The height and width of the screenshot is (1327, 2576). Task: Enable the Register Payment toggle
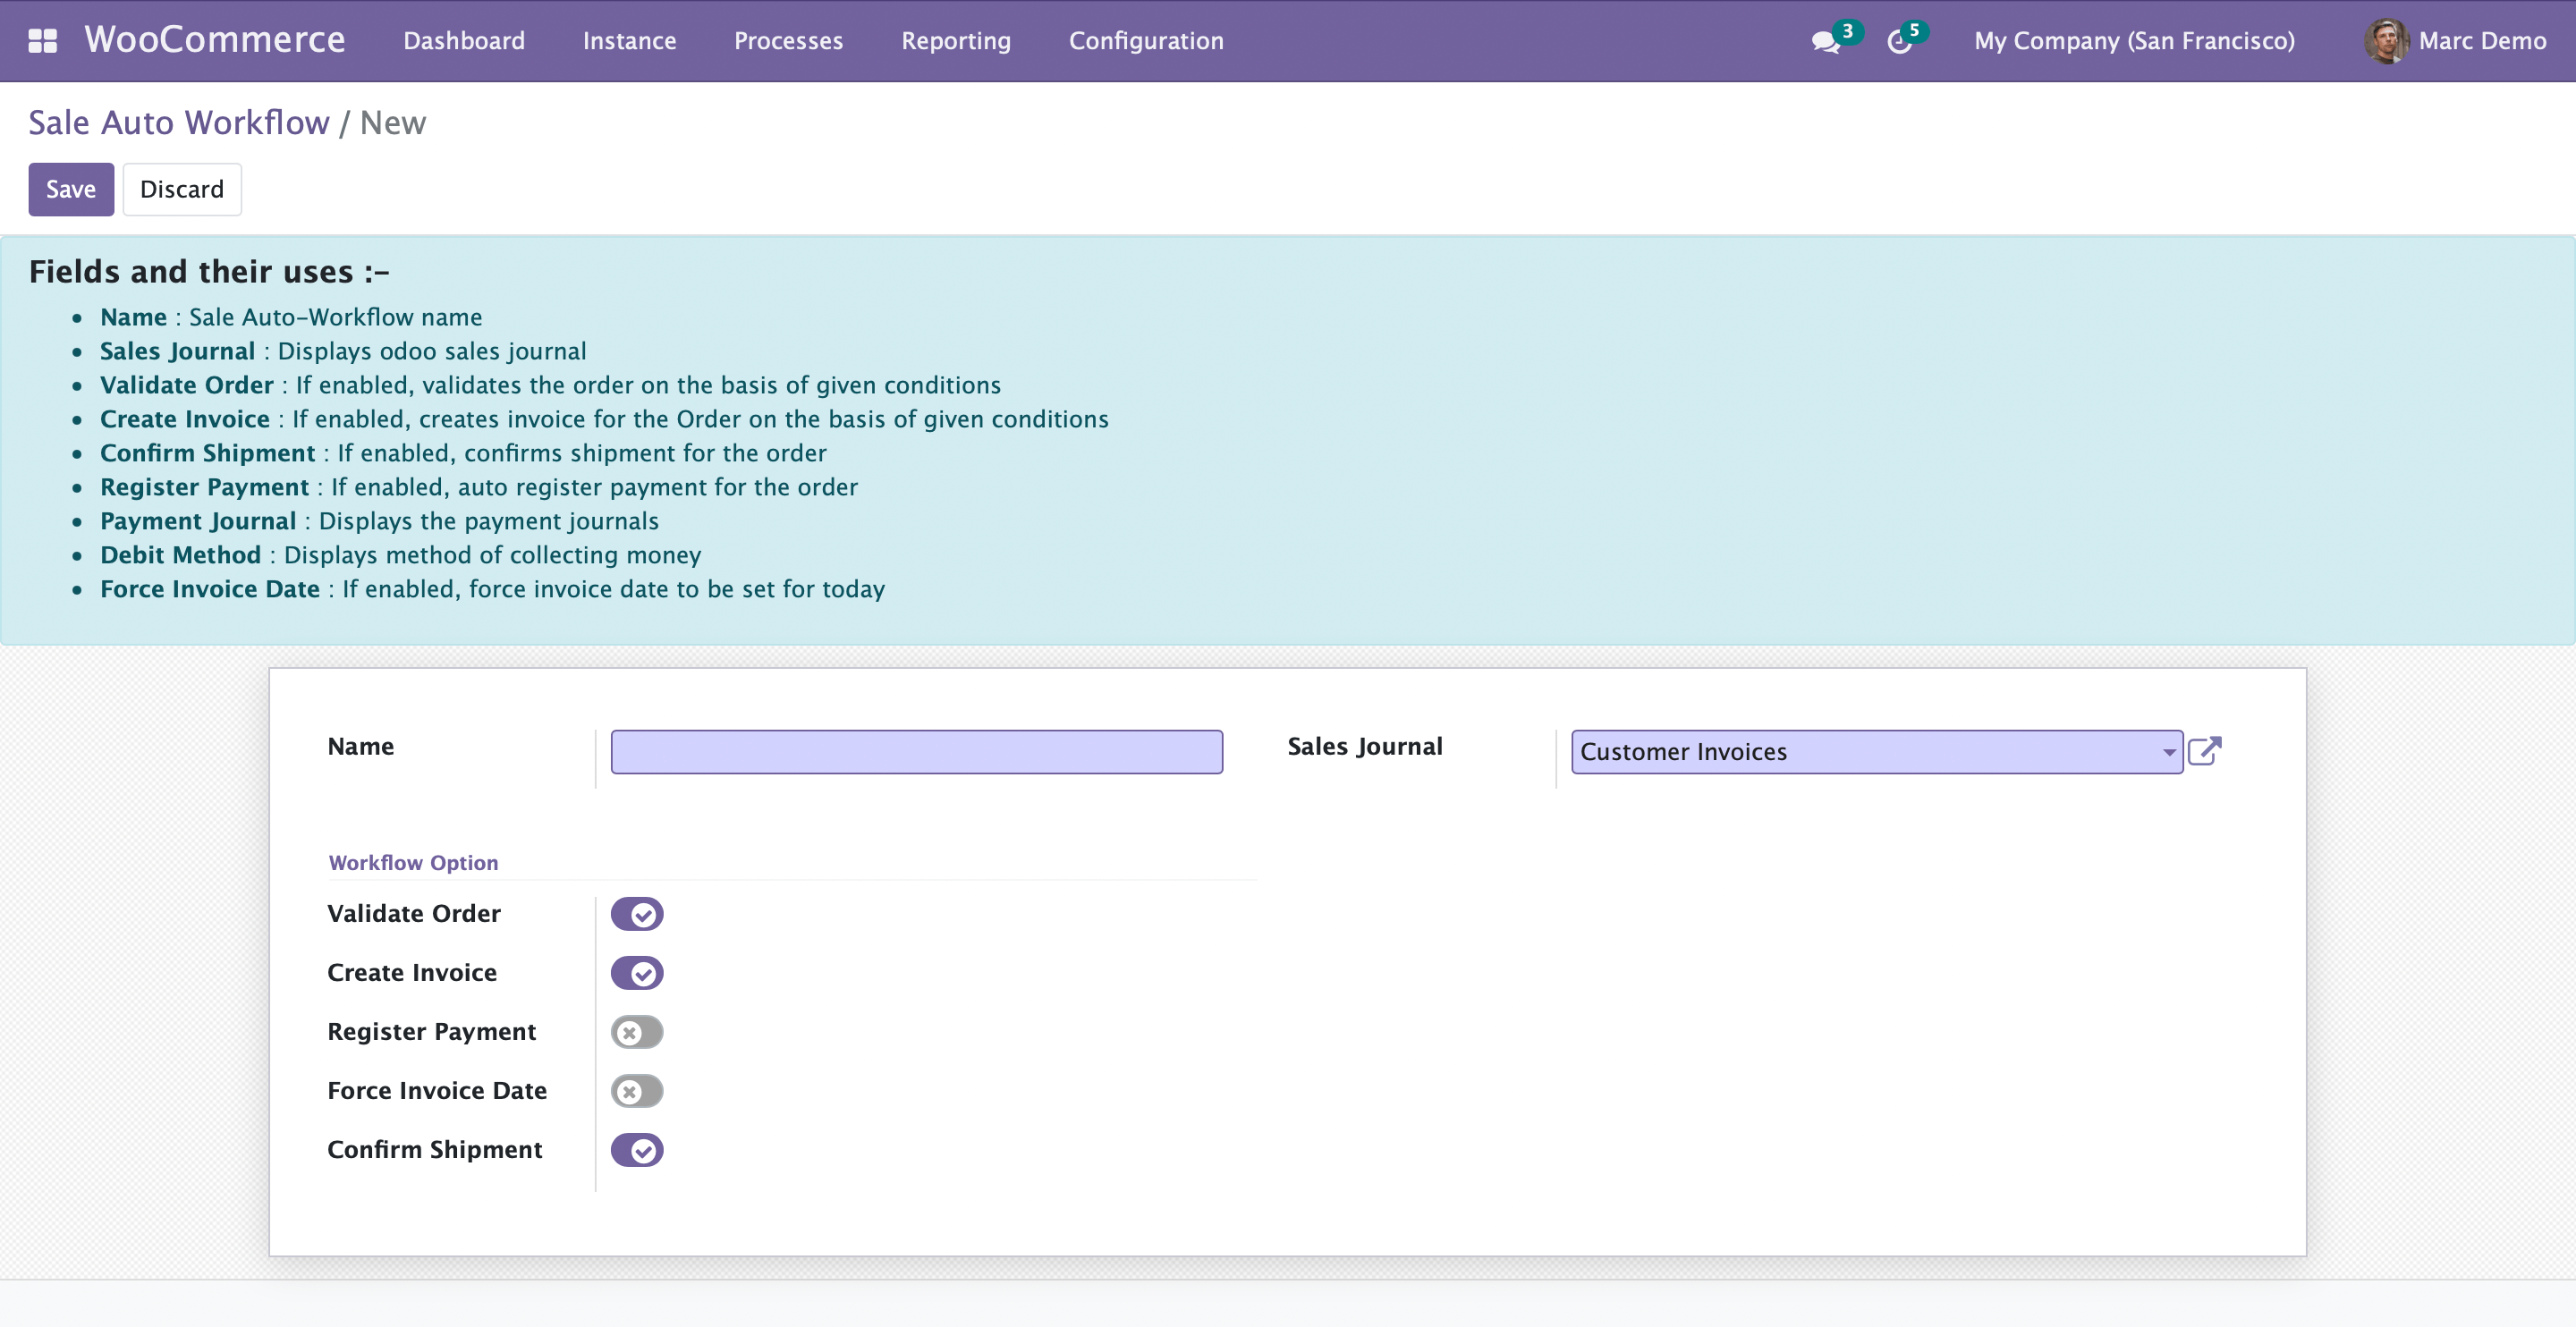pyautogui.click(x=637, y=1032)
